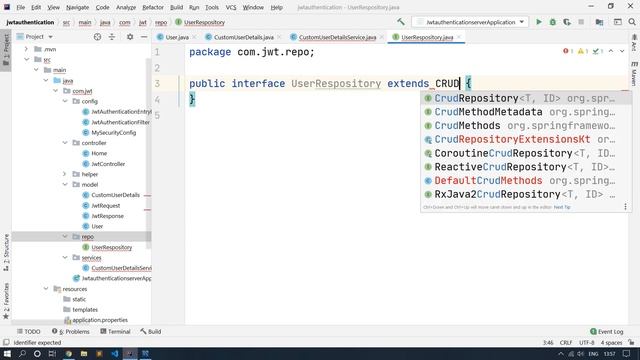Switch to CustomUserDetails.java tab

pyautogui.click(x=243, y=37)
